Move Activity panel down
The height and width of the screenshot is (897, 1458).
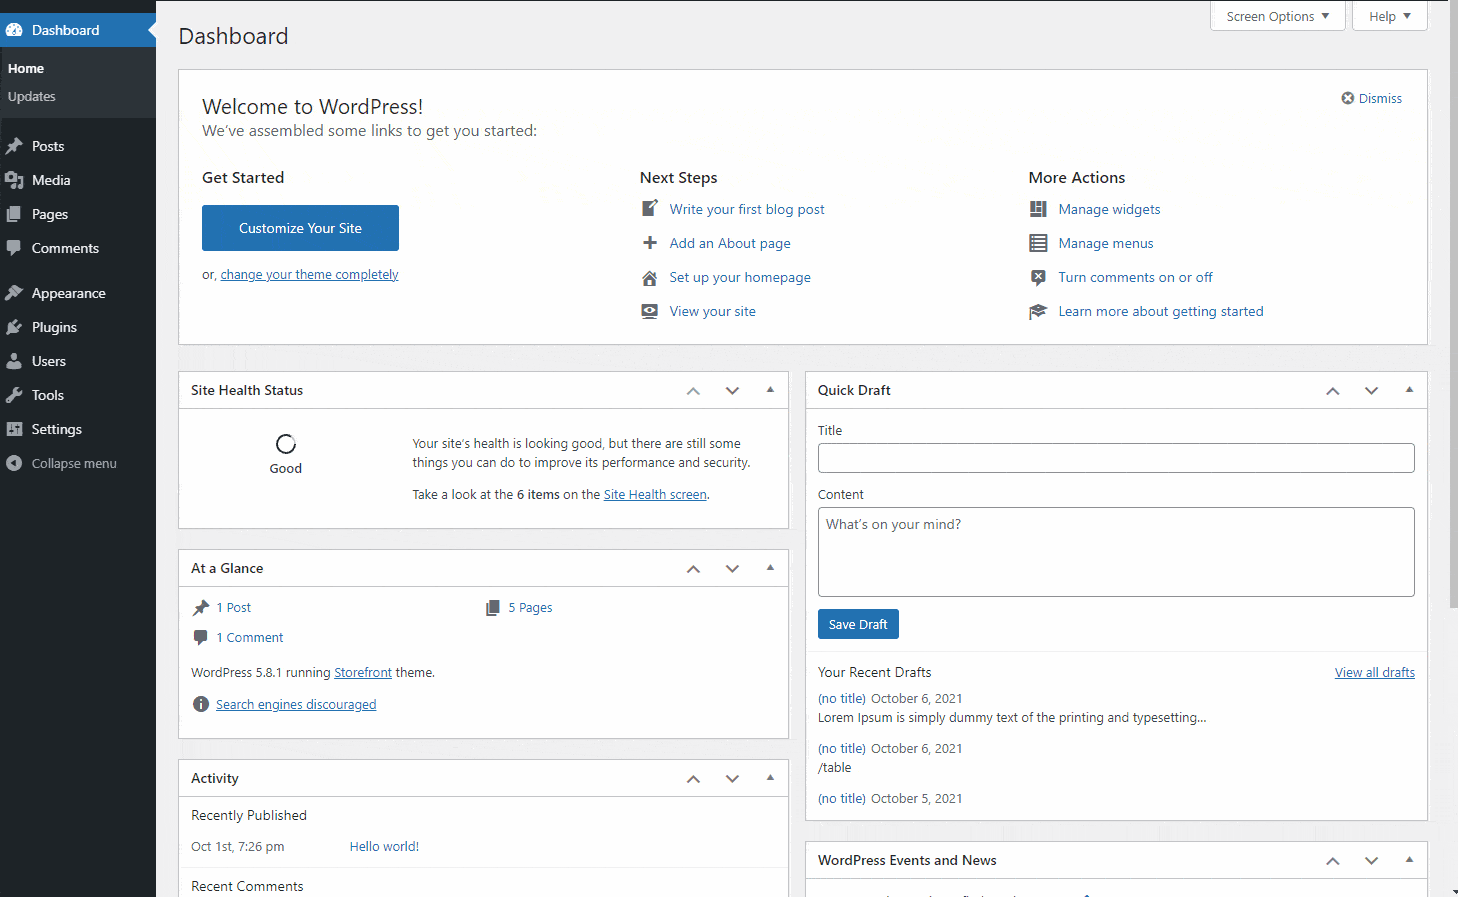pos(732,779)
